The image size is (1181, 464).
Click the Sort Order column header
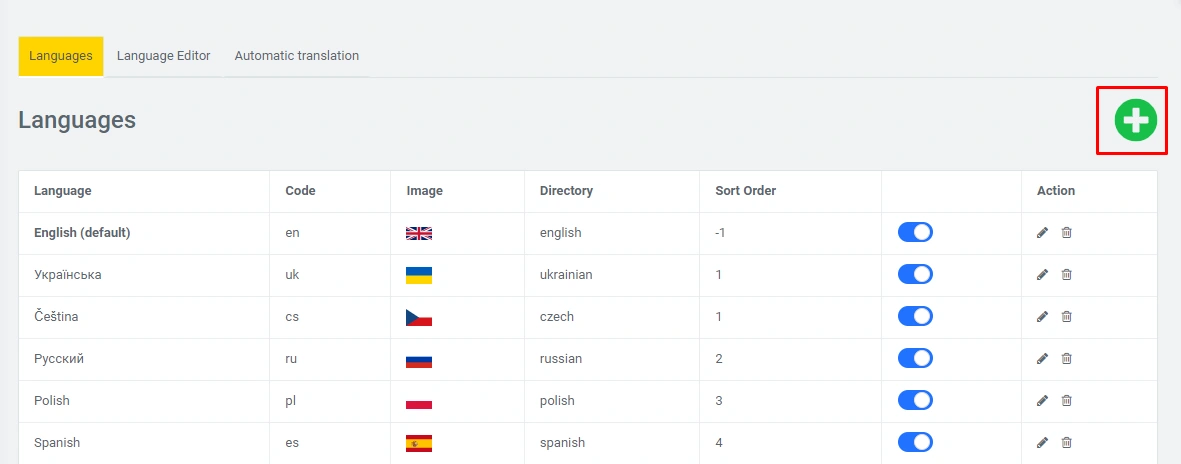coord(745,191)
